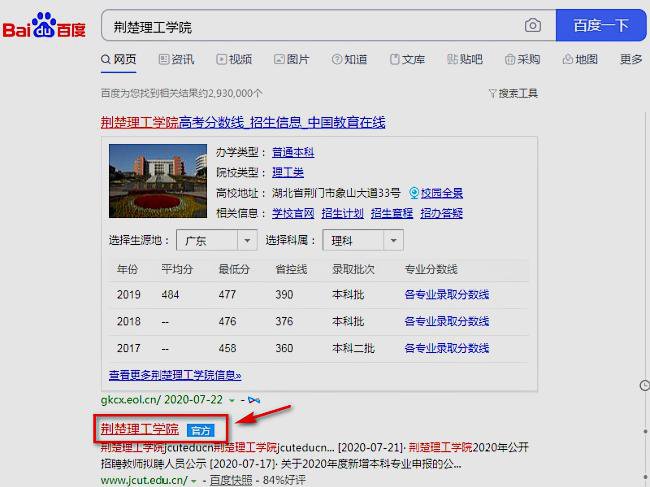
Task: Switch to 资讯 tab
Action: (x=177, y=60)
